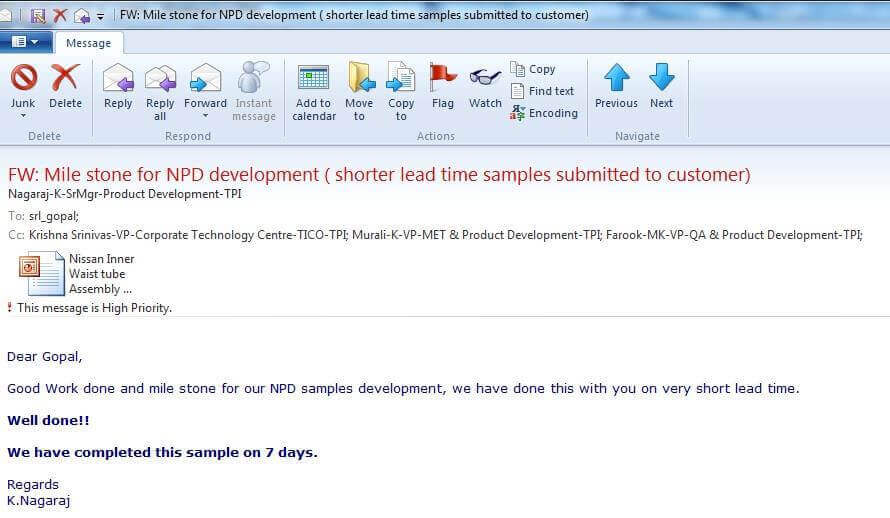Expand the Forward dropdown arrow
Screen dimensions: 890x518
coord(205,116)
